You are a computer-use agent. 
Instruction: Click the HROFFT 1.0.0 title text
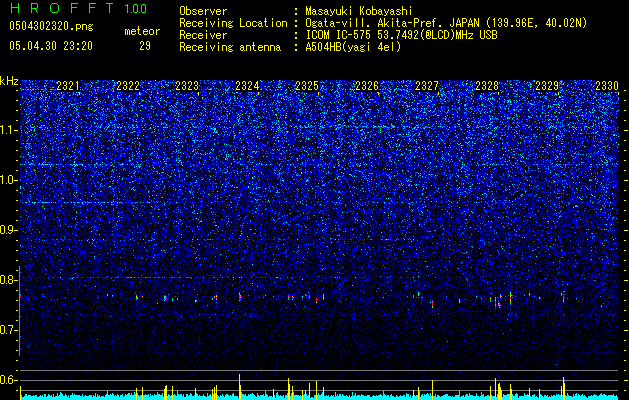tap(78, 8)
